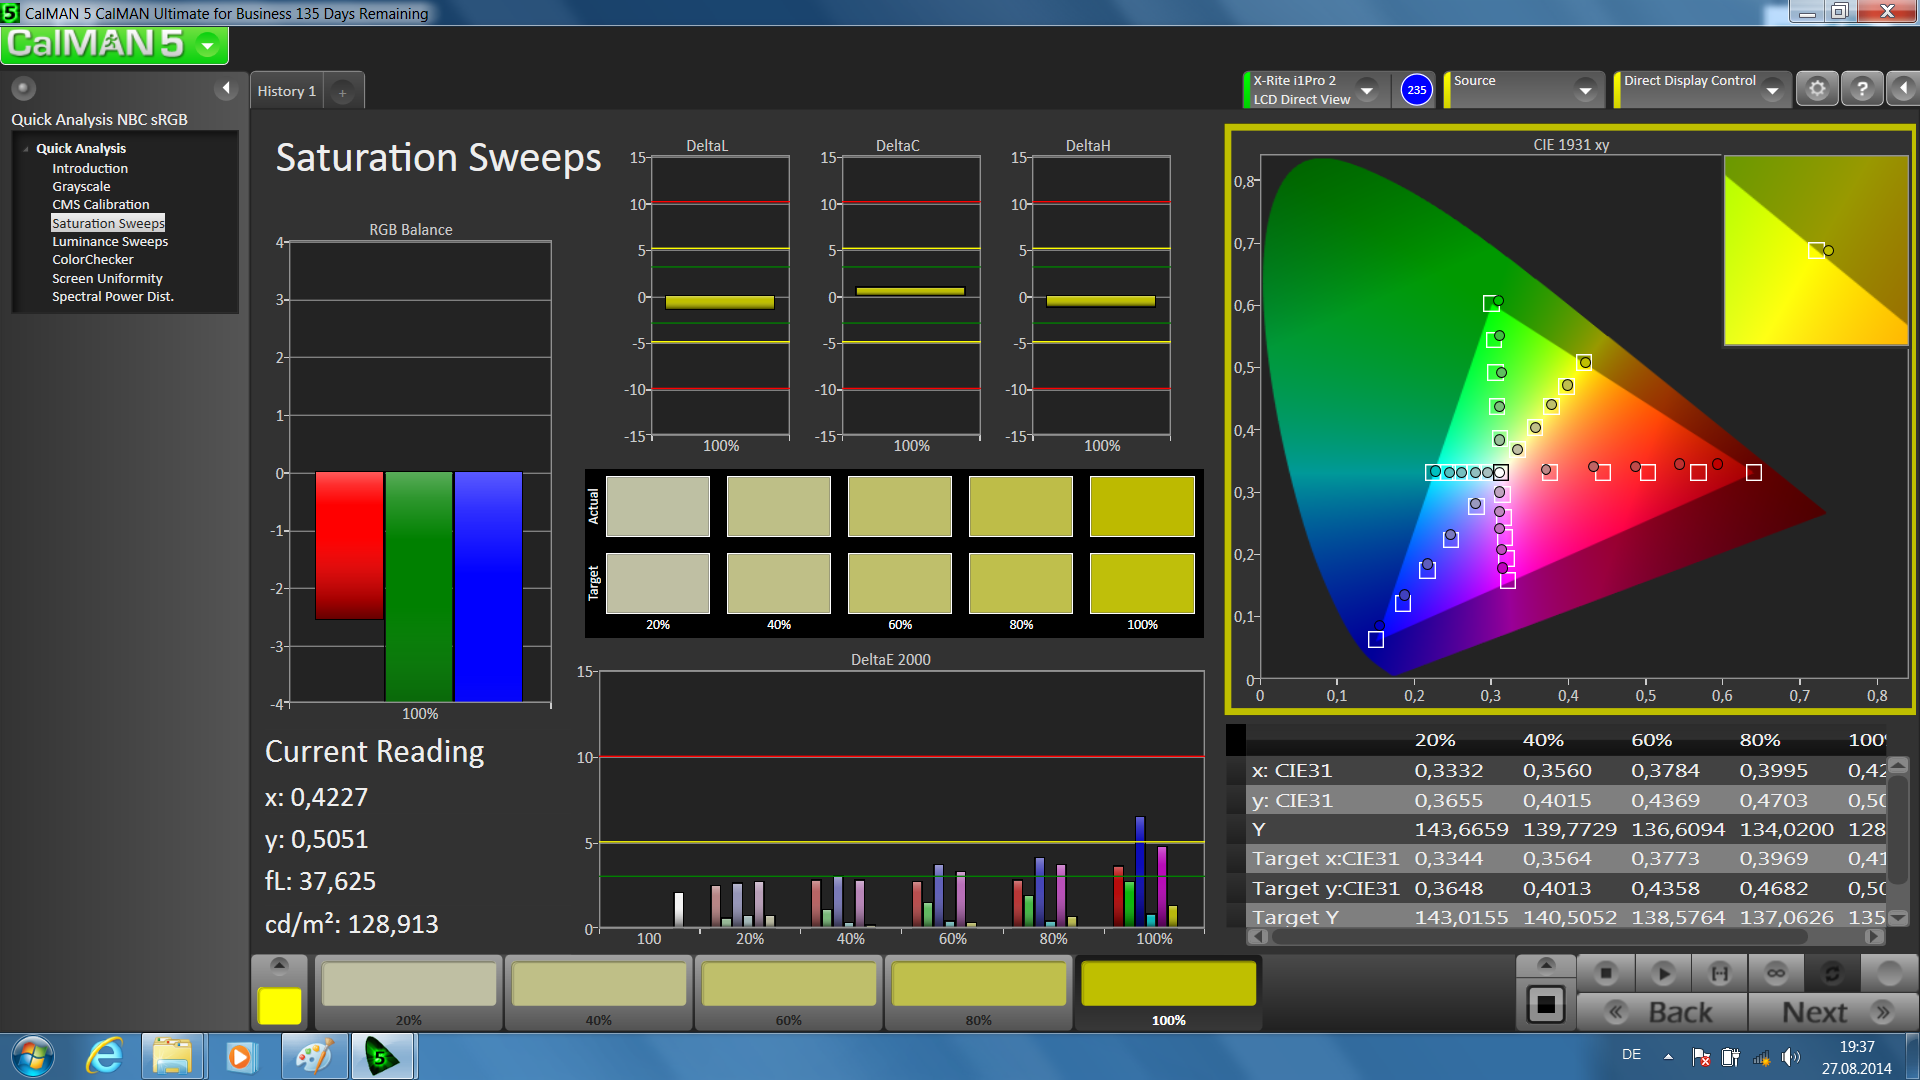The width and height of the screenshot is (1920, 1080).
Task: Open the settings gear icon
Action: click(x=1817, y=90)
